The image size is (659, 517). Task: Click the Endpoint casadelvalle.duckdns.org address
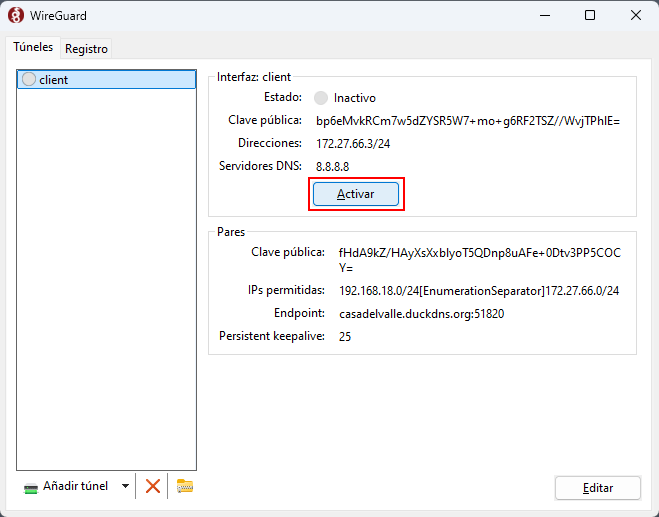421,314
